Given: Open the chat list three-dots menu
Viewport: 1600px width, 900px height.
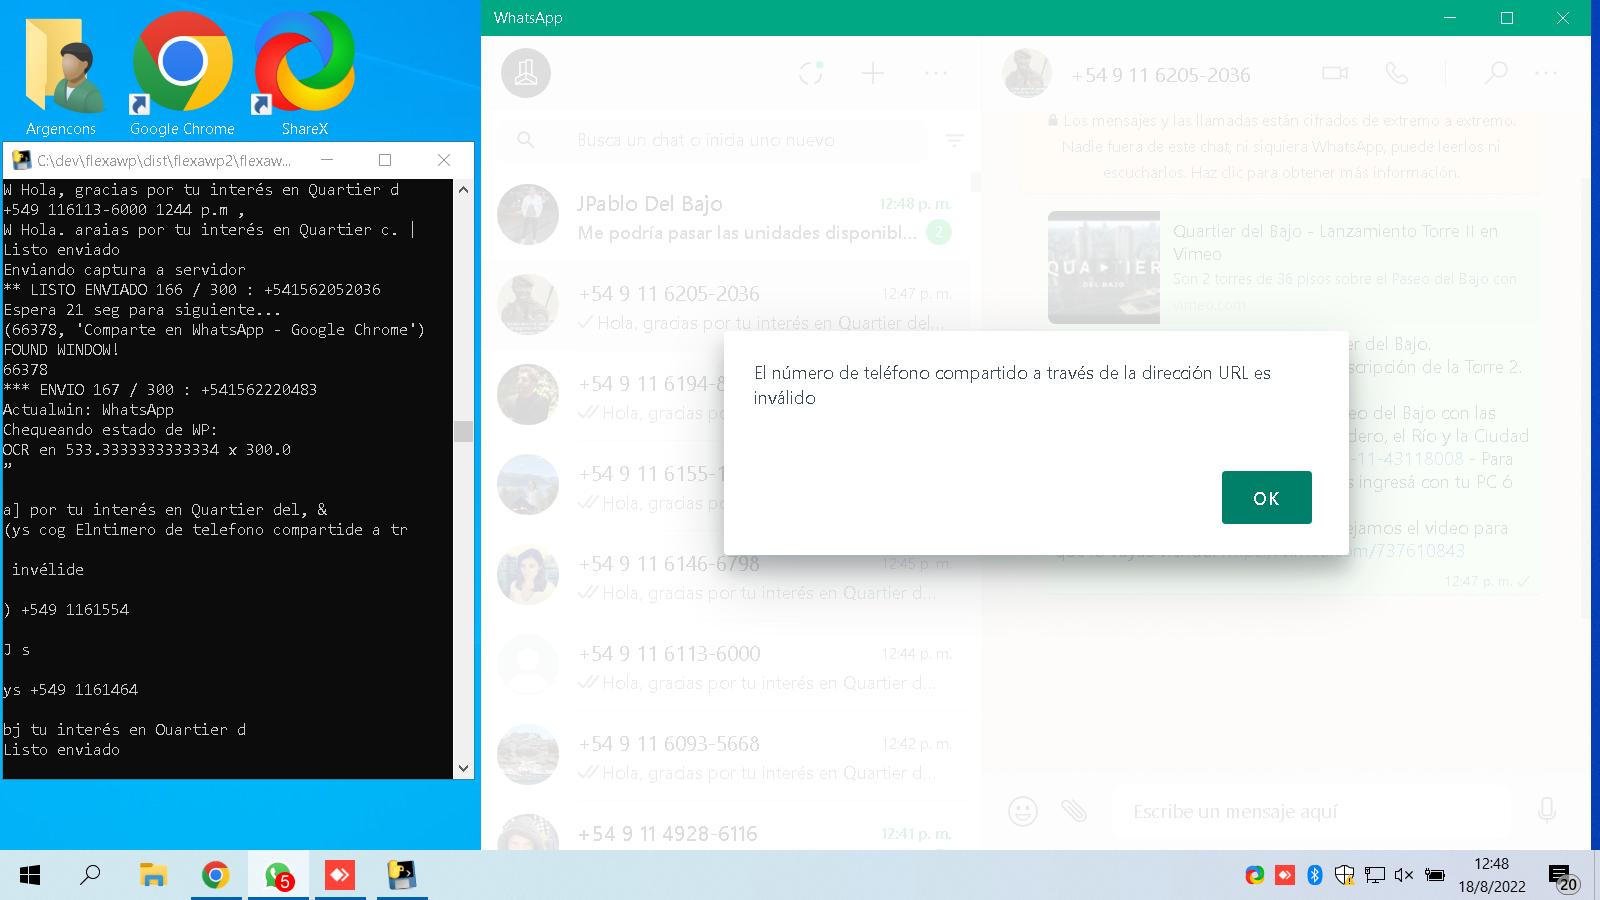Looking at the screenshot, I should point(936,73).
